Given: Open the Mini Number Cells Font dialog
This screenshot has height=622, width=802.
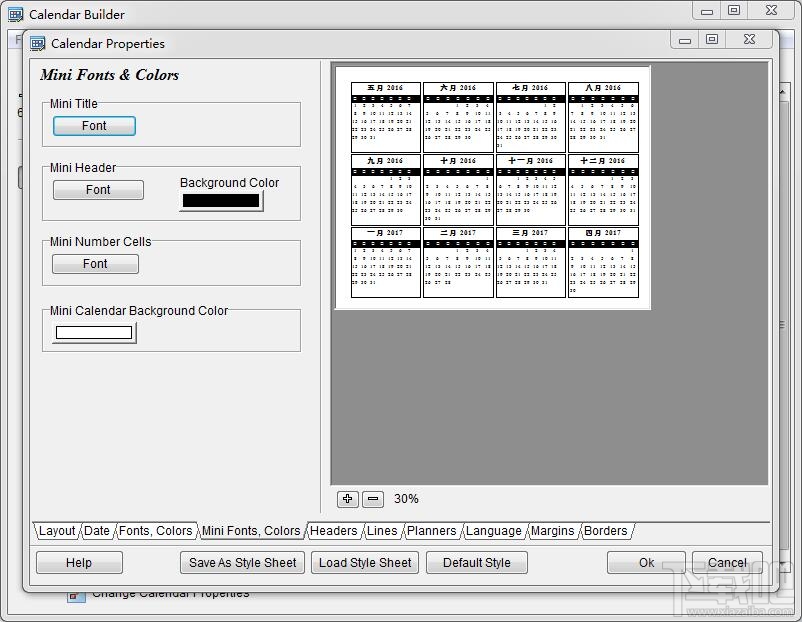Looking at the screenshot, I should 94,264.
